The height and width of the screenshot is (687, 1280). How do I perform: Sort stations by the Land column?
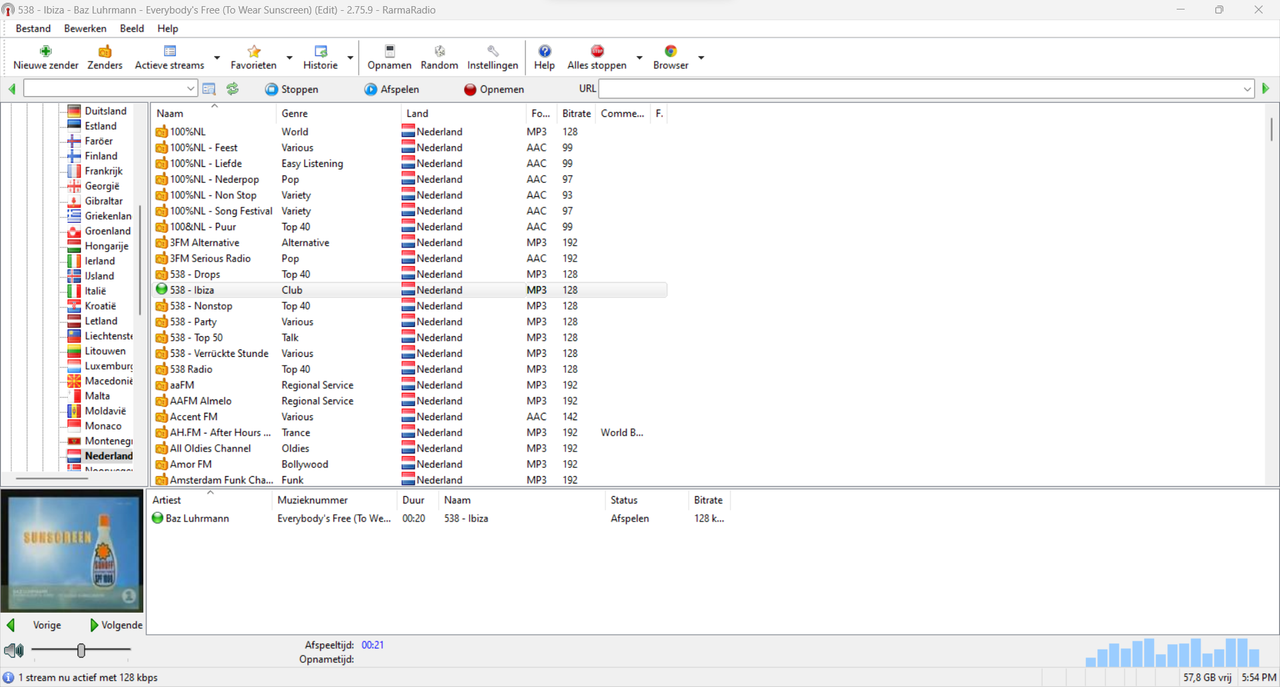(x=463, y=113)
